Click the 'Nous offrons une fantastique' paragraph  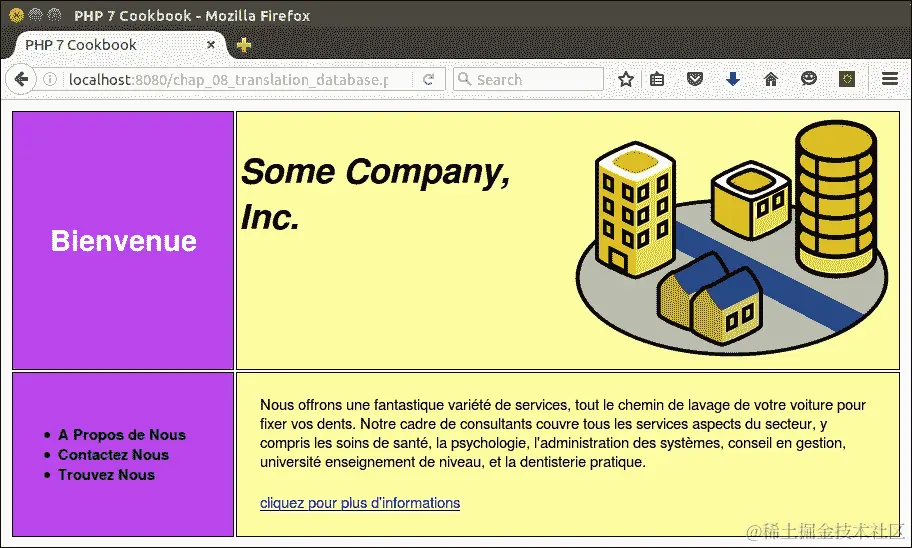(563, 433)
